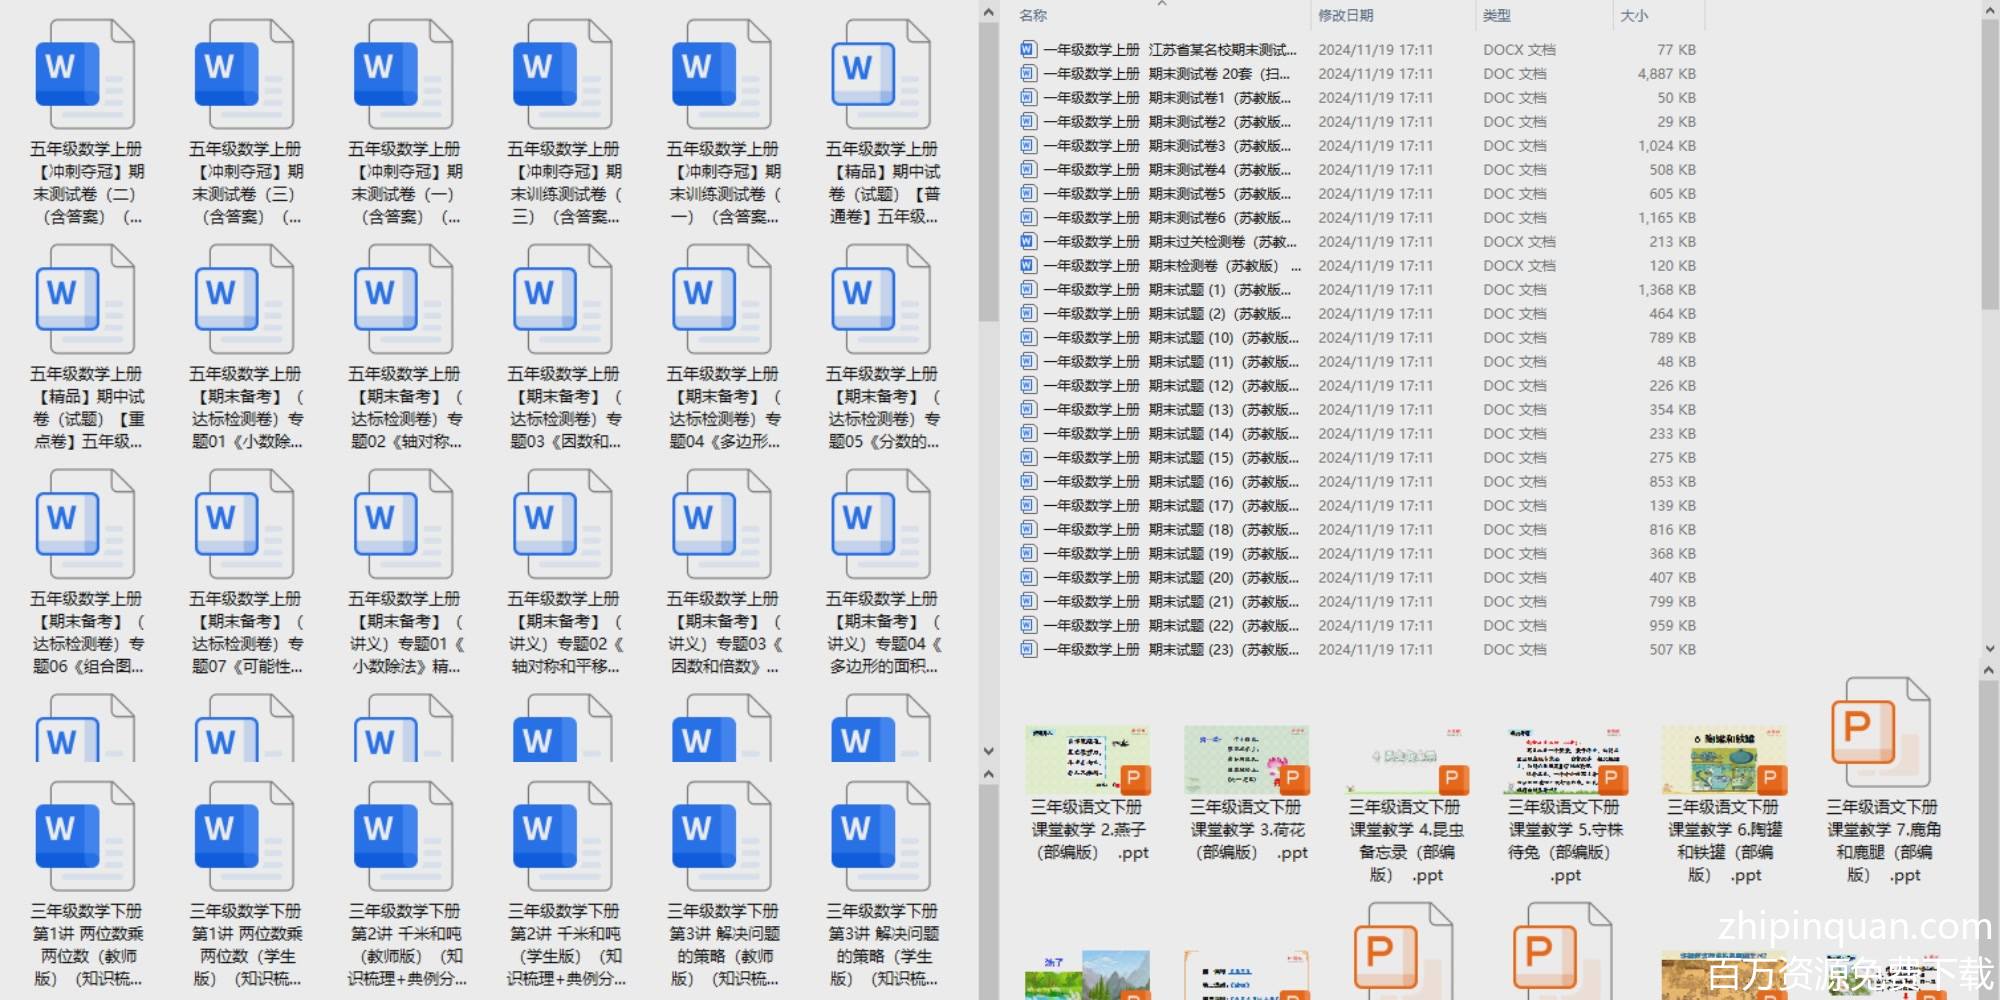Screen dimensions: 2000x1000
Task: Click the up arrow atop the left pane scrollbar
Action: pos(988,13)
